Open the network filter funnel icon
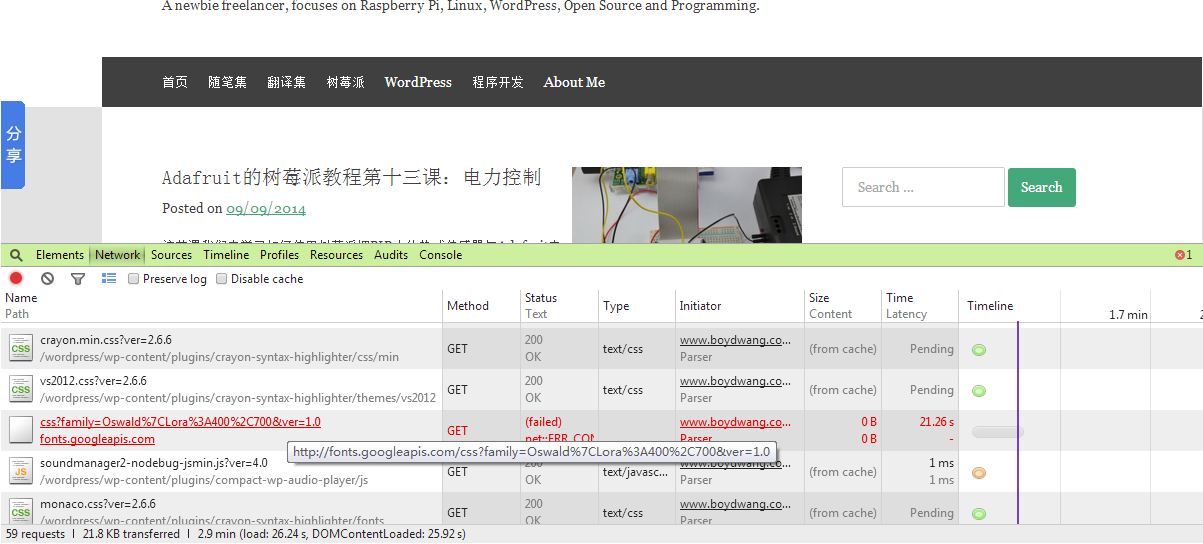 (78, 279)
